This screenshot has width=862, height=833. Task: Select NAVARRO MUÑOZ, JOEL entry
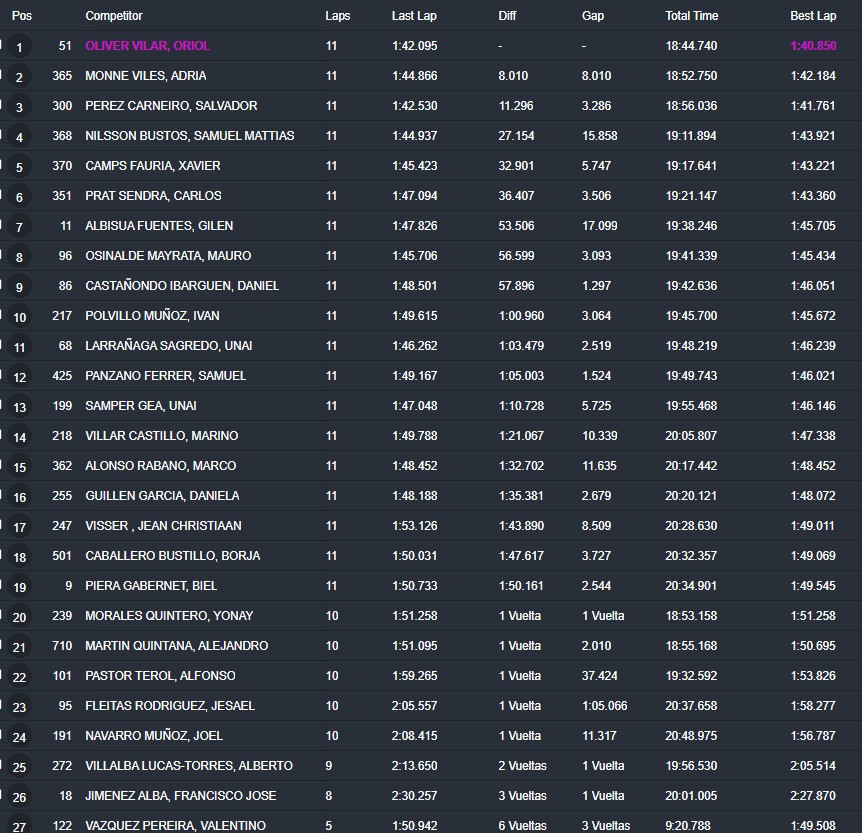(154, 735)
